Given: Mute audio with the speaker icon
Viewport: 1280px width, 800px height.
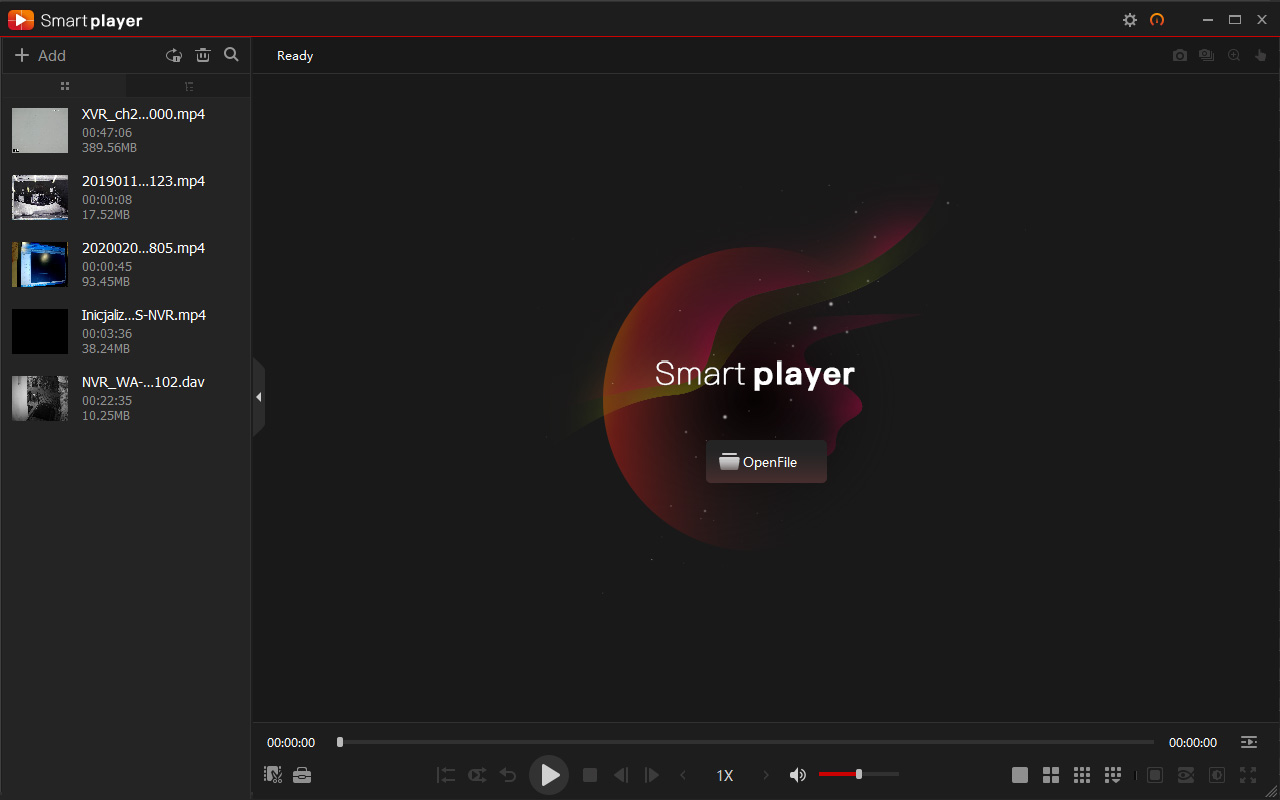Looking at the screenshot, I should tap(798, 775).
